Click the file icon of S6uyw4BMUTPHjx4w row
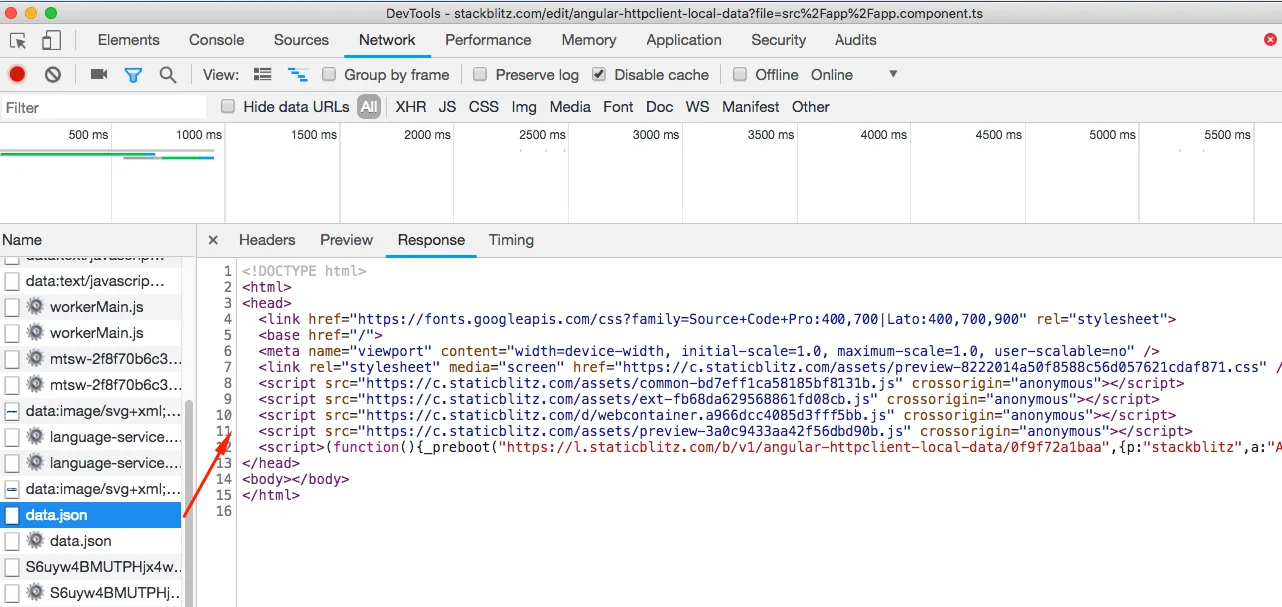Image resolution: width=1282 pixels, height=607 pixels. 12,567
